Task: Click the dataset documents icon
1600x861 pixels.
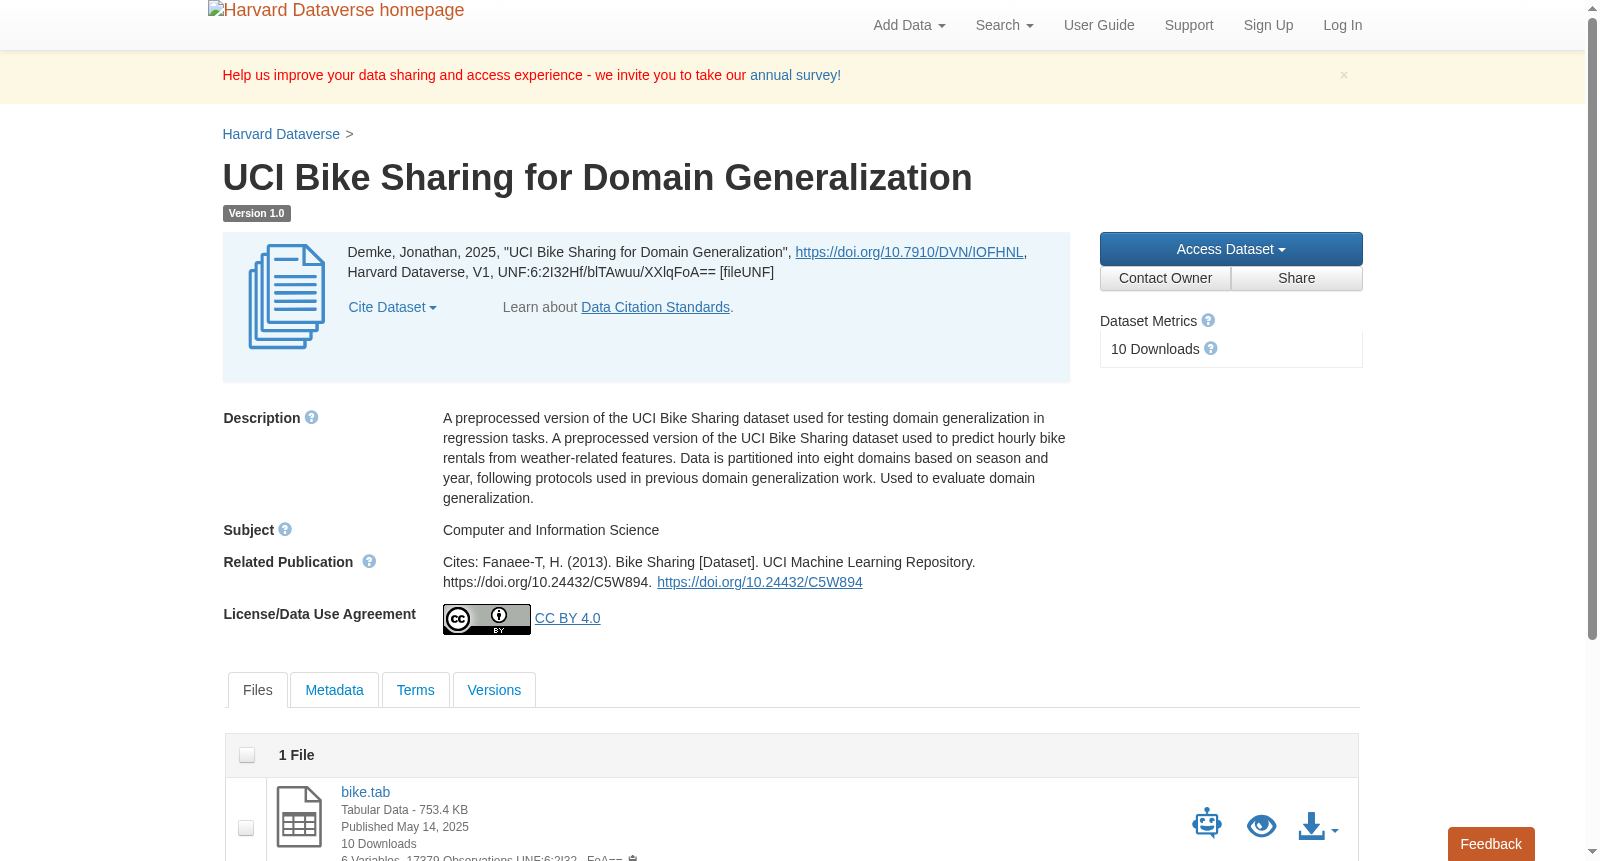Action: 287,297
